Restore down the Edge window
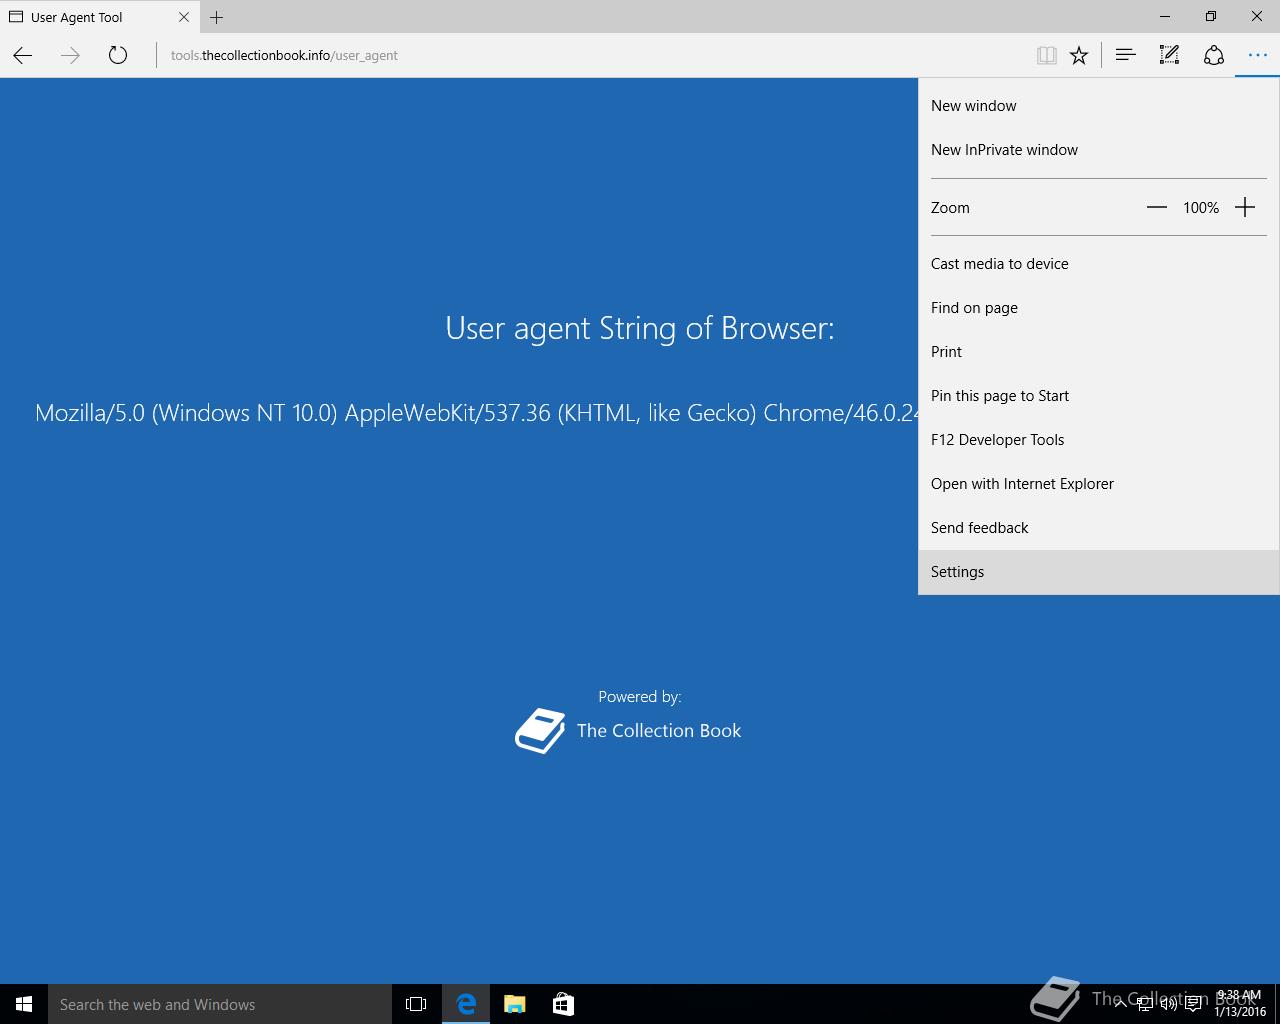Screen dimensions: 1280x1024 pyautogui.click(x=1211, y=16)
